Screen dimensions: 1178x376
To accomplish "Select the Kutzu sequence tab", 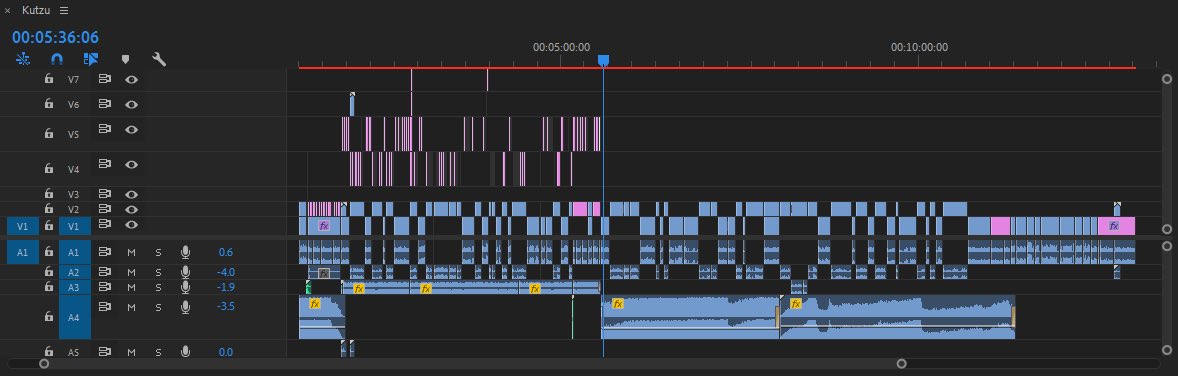I will pyautogui.click(x=35, y=11).
